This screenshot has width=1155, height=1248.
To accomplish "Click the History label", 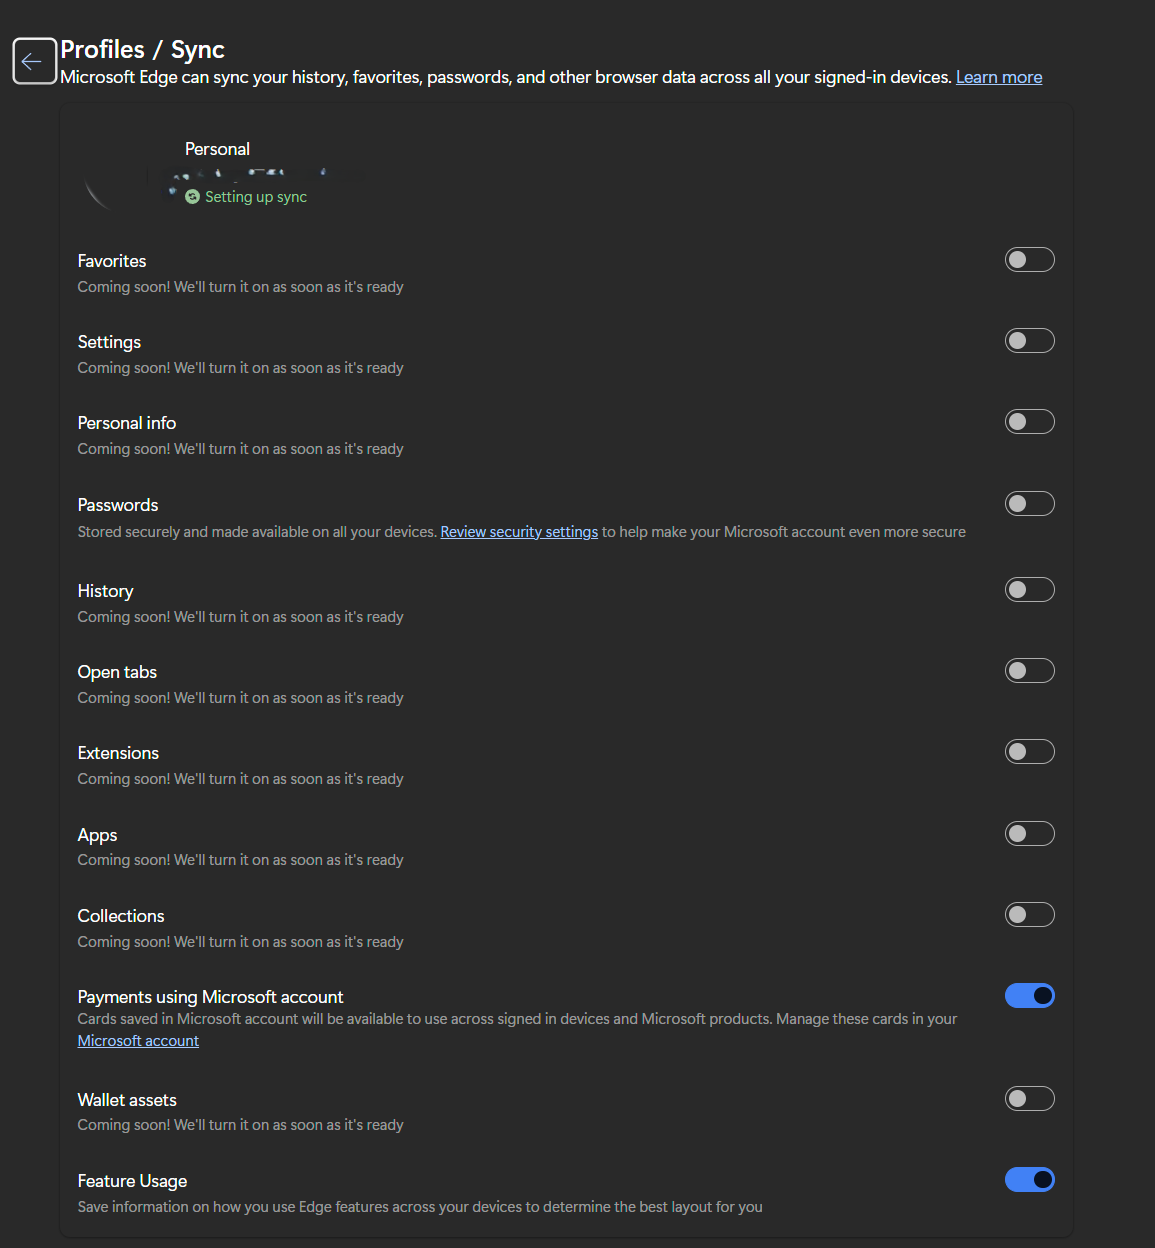I will pyautogui.click(x=105, y=591).
